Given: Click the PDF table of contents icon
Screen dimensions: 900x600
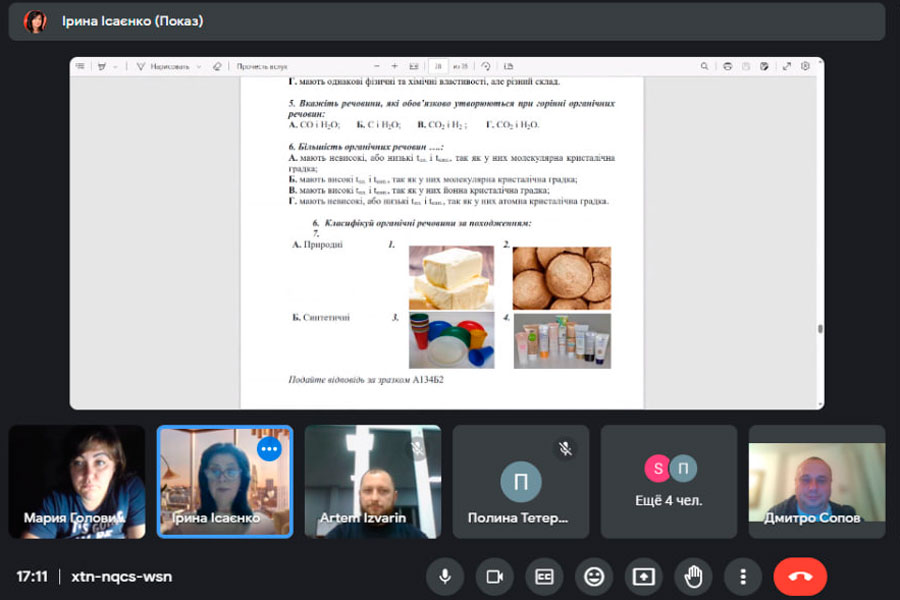Looking at the screenshot, I should pyautogui.click(x=80, y=67).
